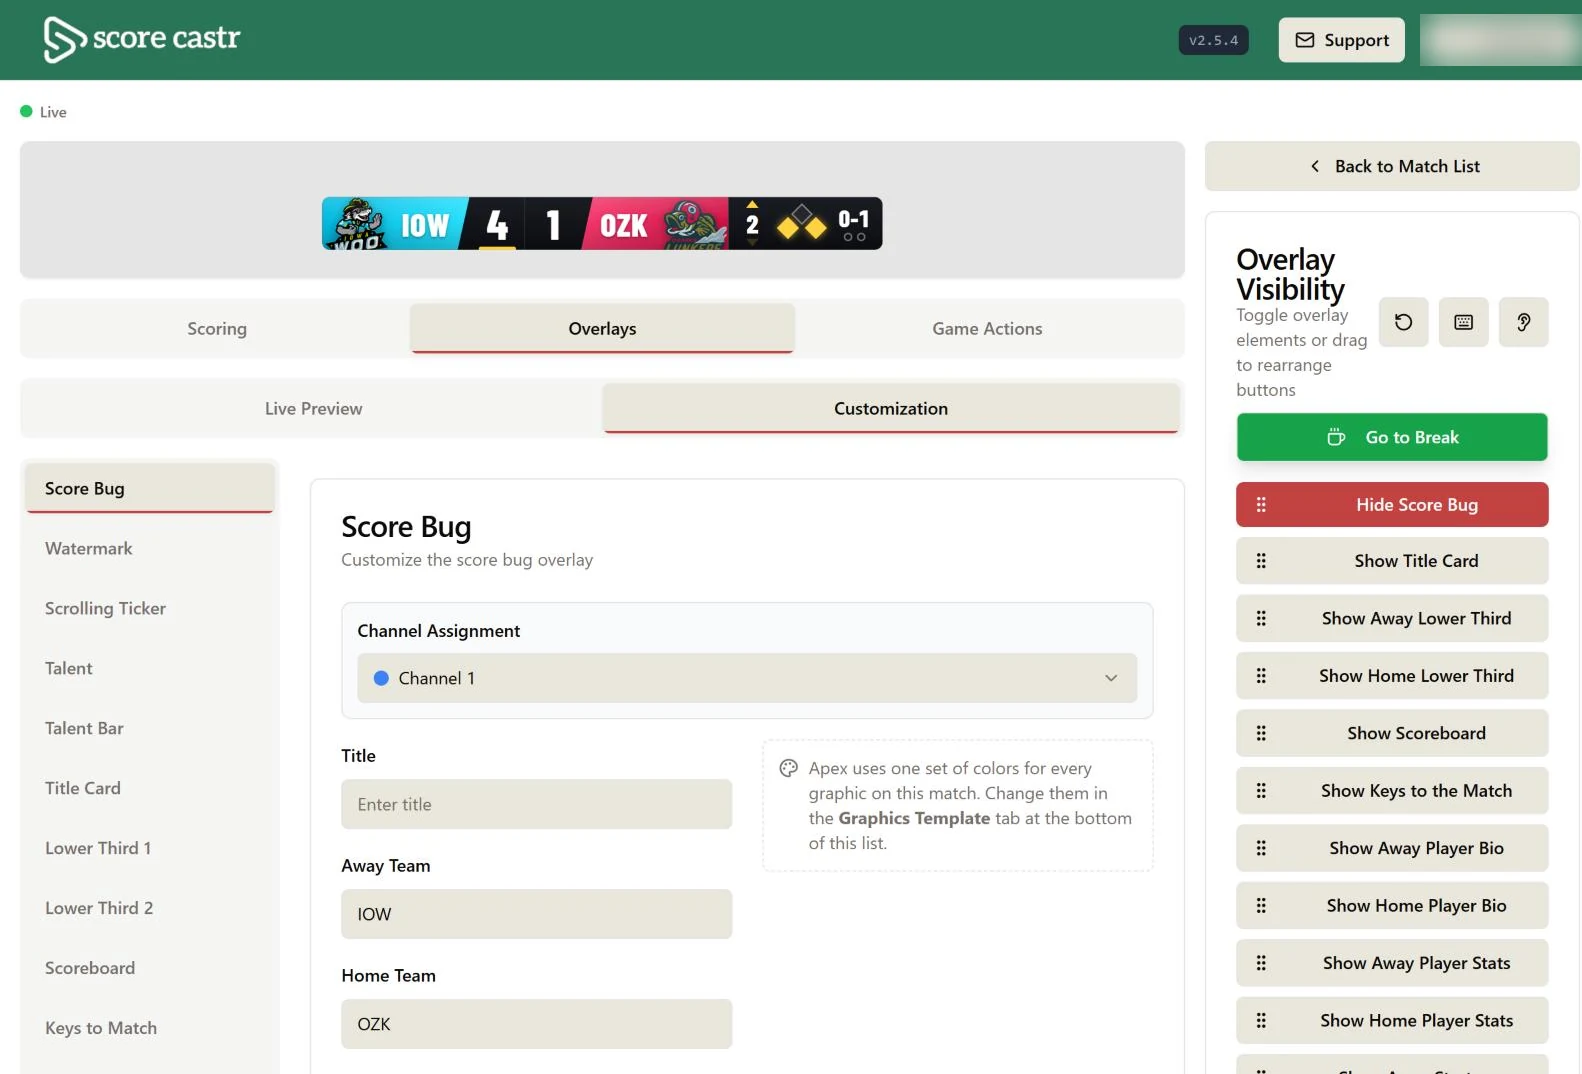The height and width of the screenshot is (1074, 1582).
Task: Click the score castr logo
Action: 142,39
